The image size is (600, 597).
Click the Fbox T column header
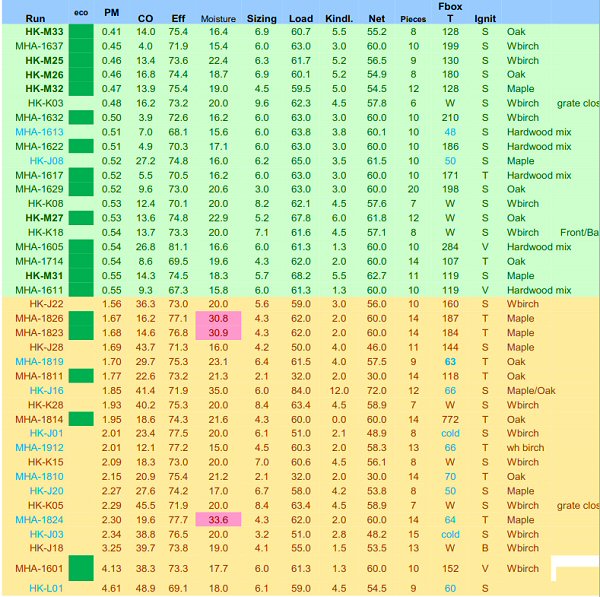point(450,12)
